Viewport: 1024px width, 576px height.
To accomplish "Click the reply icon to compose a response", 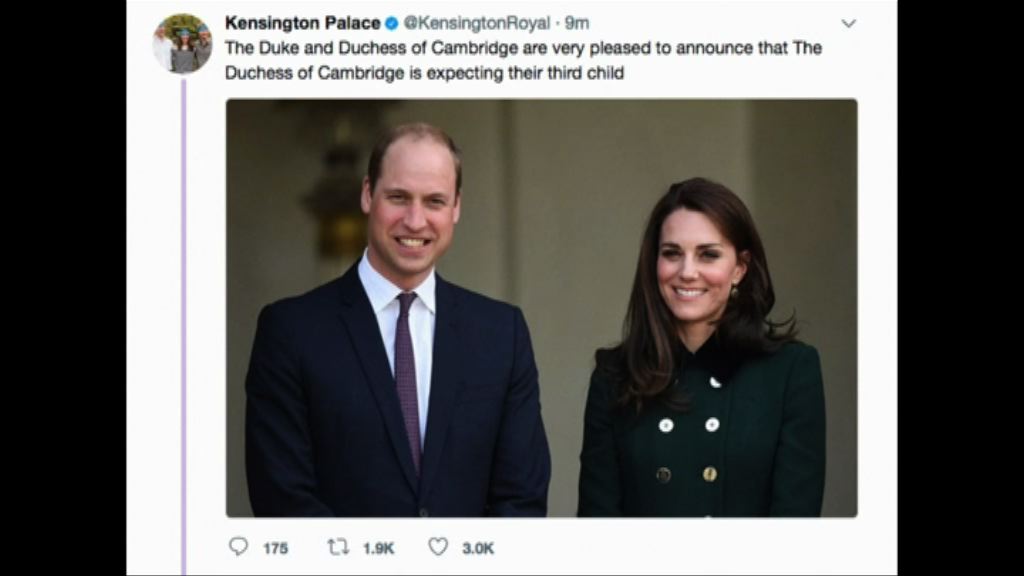I will [x=240, y=547].
